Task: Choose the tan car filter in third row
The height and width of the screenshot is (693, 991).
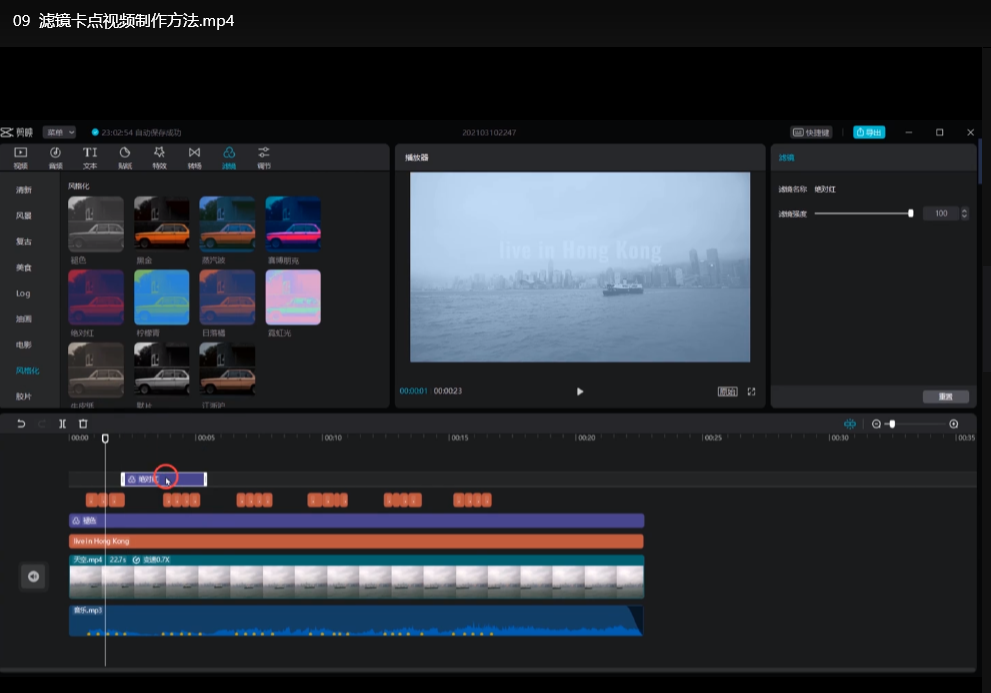Action: click(228, 370)
